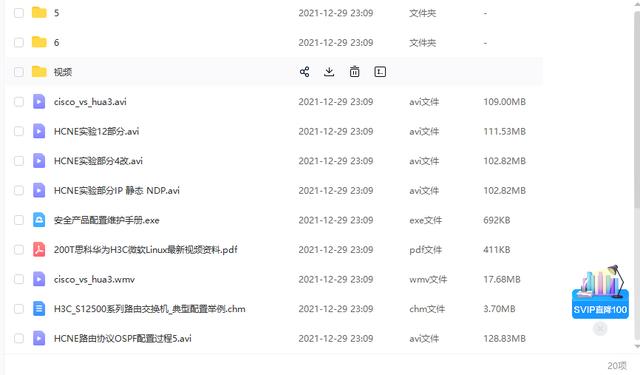Open folder icon named 5
640x375 pixels.
[x=39, y=13]
